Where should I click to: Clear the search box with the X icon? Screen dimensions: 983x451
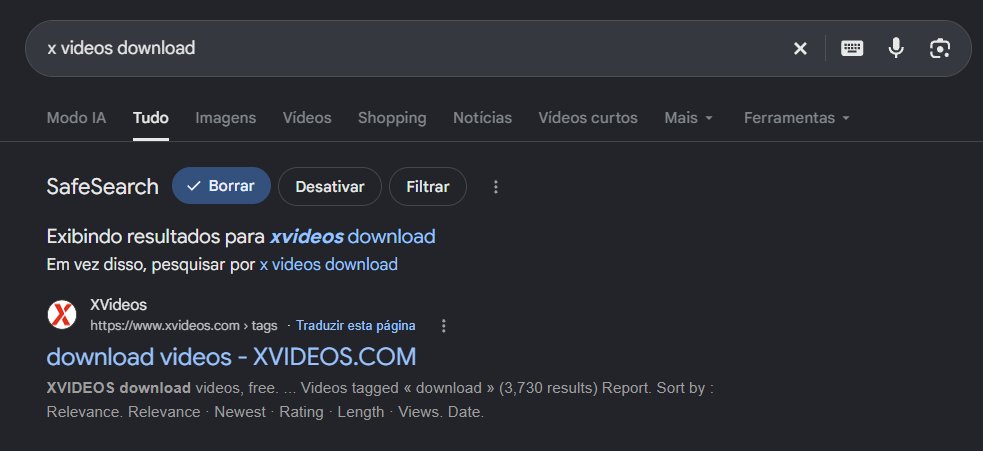click(x=800, y=48)
